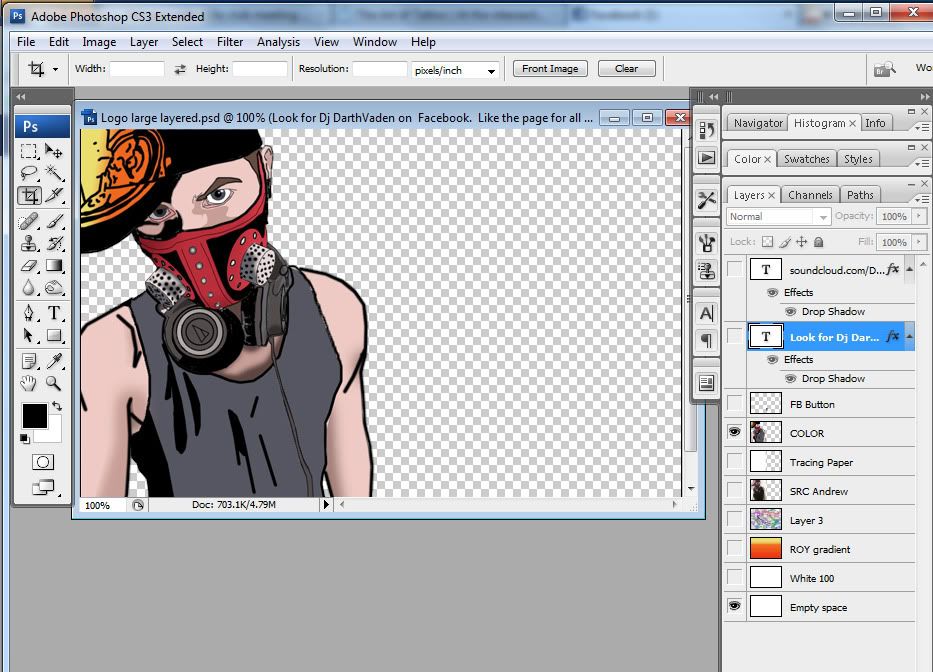Show the White 100 layer

tap(735, 577)
